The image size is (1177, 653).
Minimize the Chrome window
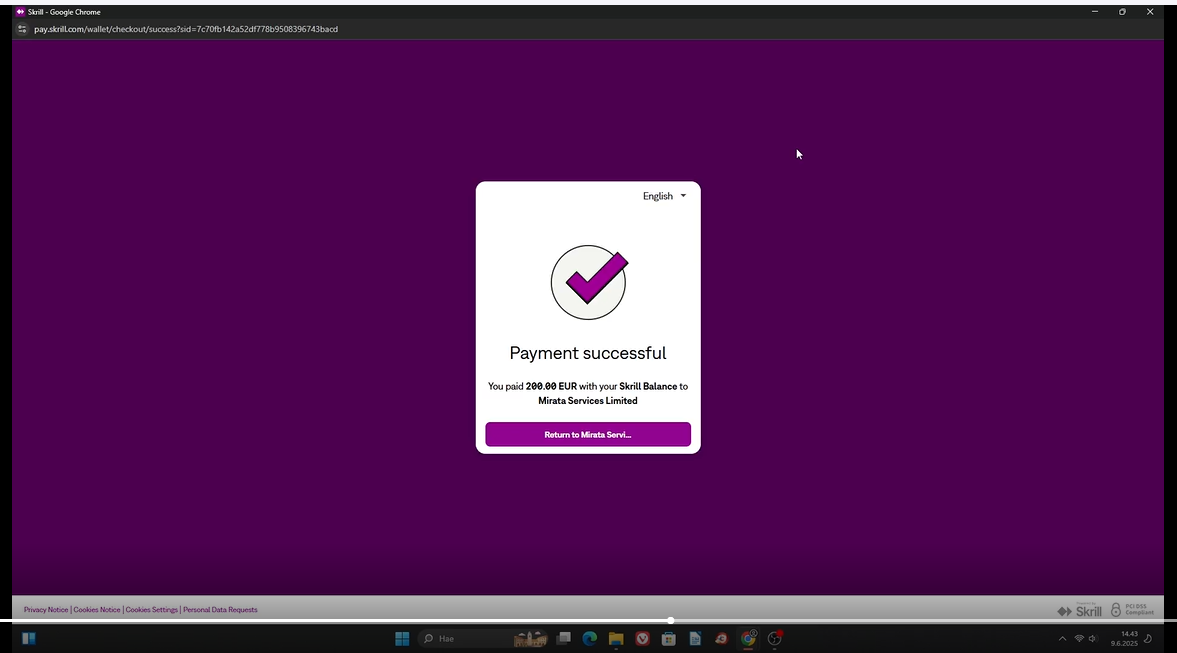(1095, 12)
